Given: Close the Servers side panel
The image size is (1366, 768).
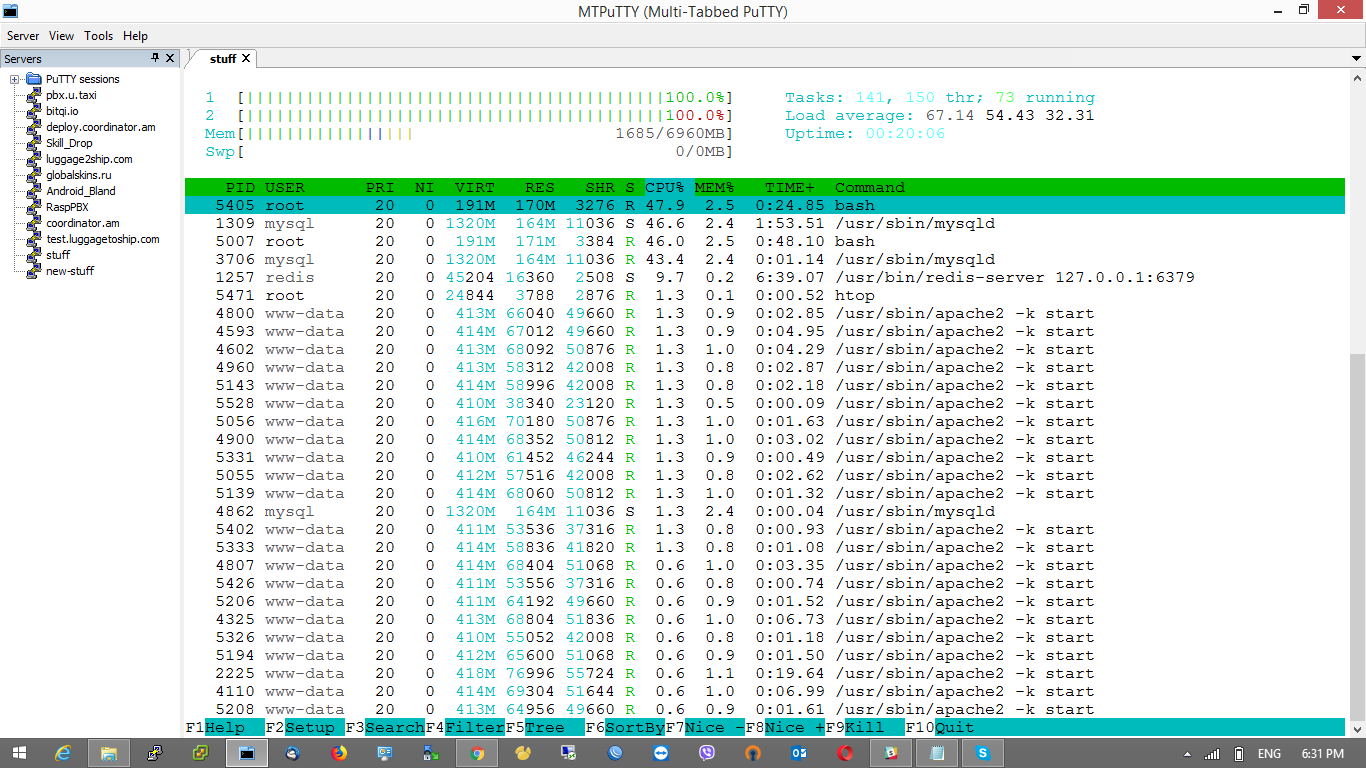Looking at the screenshot, I should tap(170, 59).
